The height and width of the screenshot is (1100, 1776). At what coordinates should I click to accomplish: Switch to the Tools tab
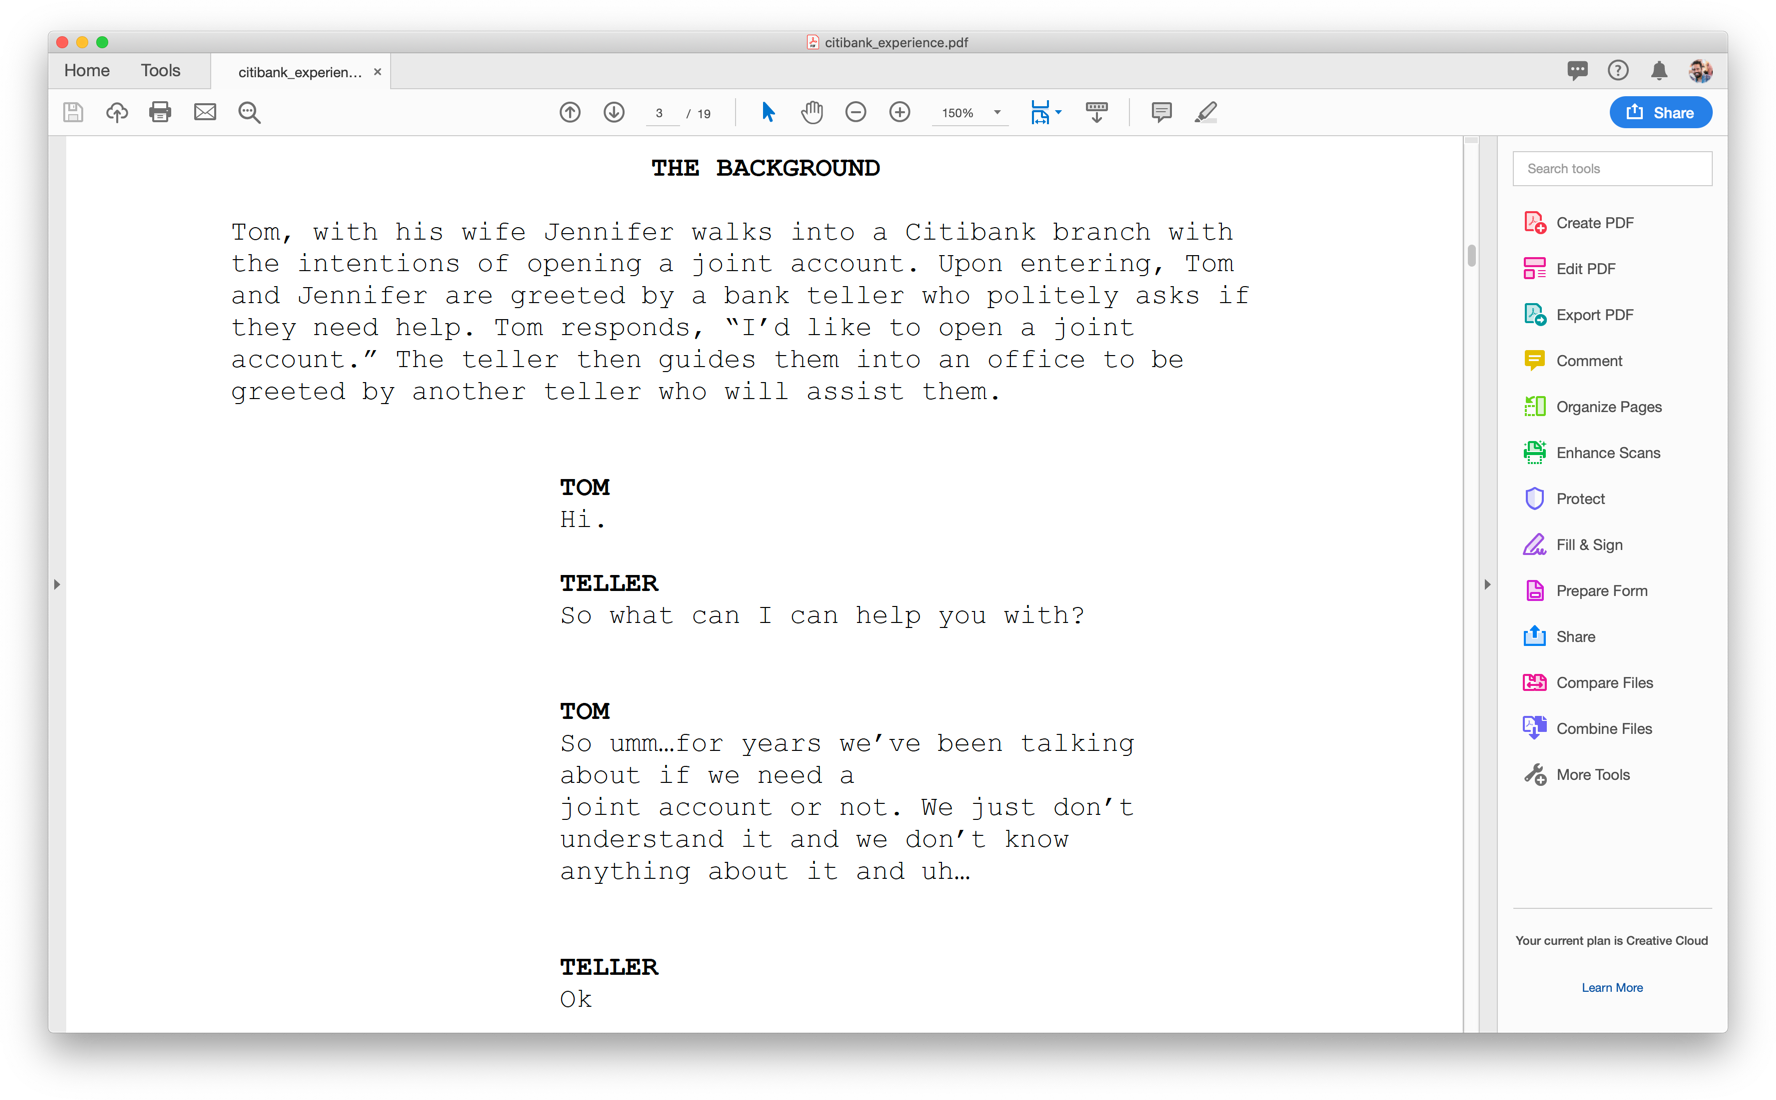[160, 70]
